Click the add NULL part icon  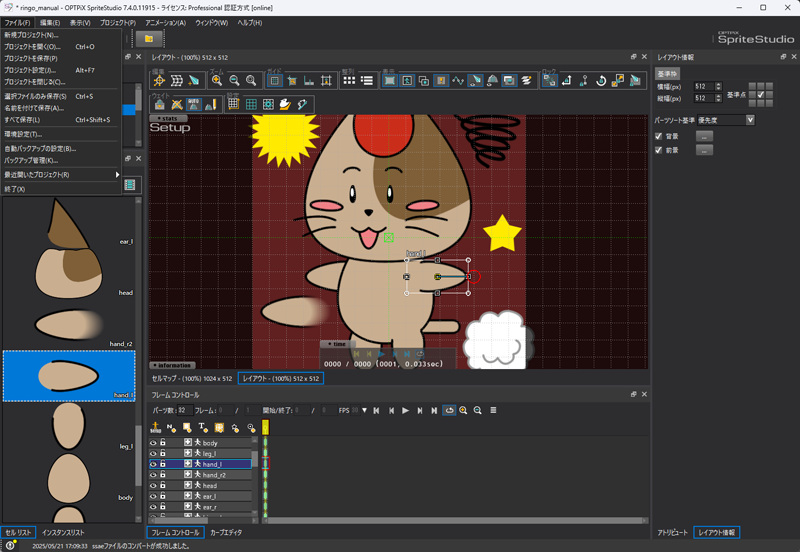point(171,428)
